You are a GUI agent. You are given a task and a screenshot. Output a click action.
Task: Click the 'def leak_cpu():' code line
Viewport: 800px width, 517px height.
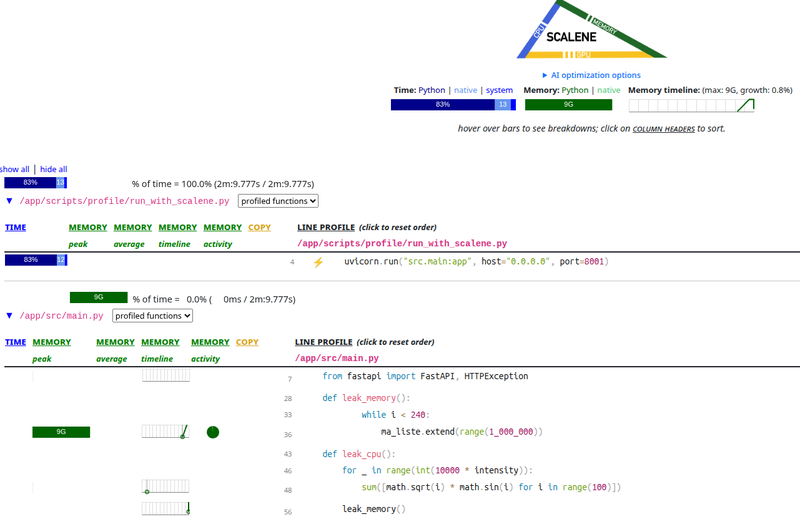click(x=359, y=454)
